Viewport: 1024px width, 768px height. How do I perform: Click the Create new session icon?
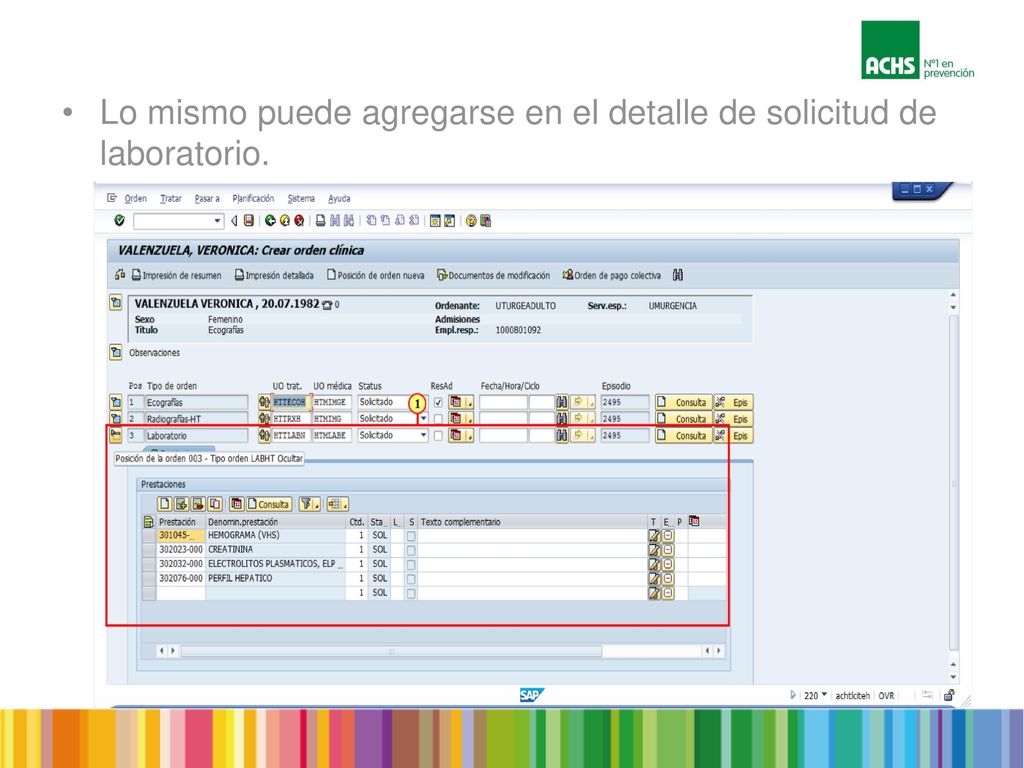click(x=435, y=221)
